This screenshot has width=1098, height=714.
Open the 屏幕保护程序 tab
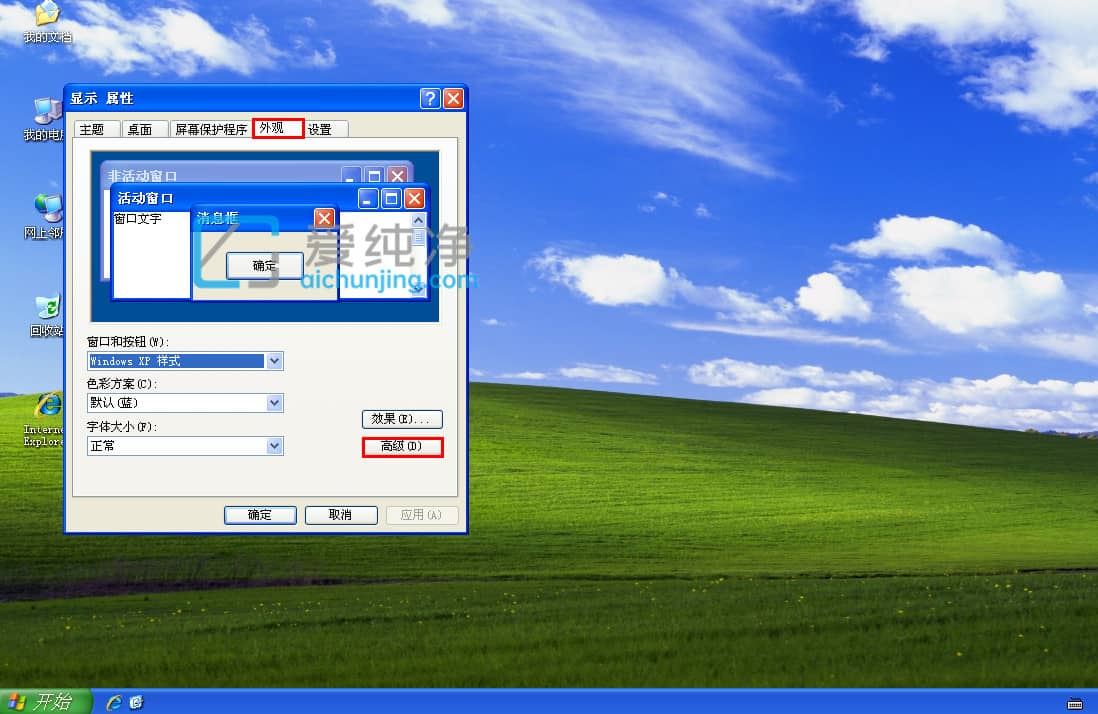click(211, 130)
